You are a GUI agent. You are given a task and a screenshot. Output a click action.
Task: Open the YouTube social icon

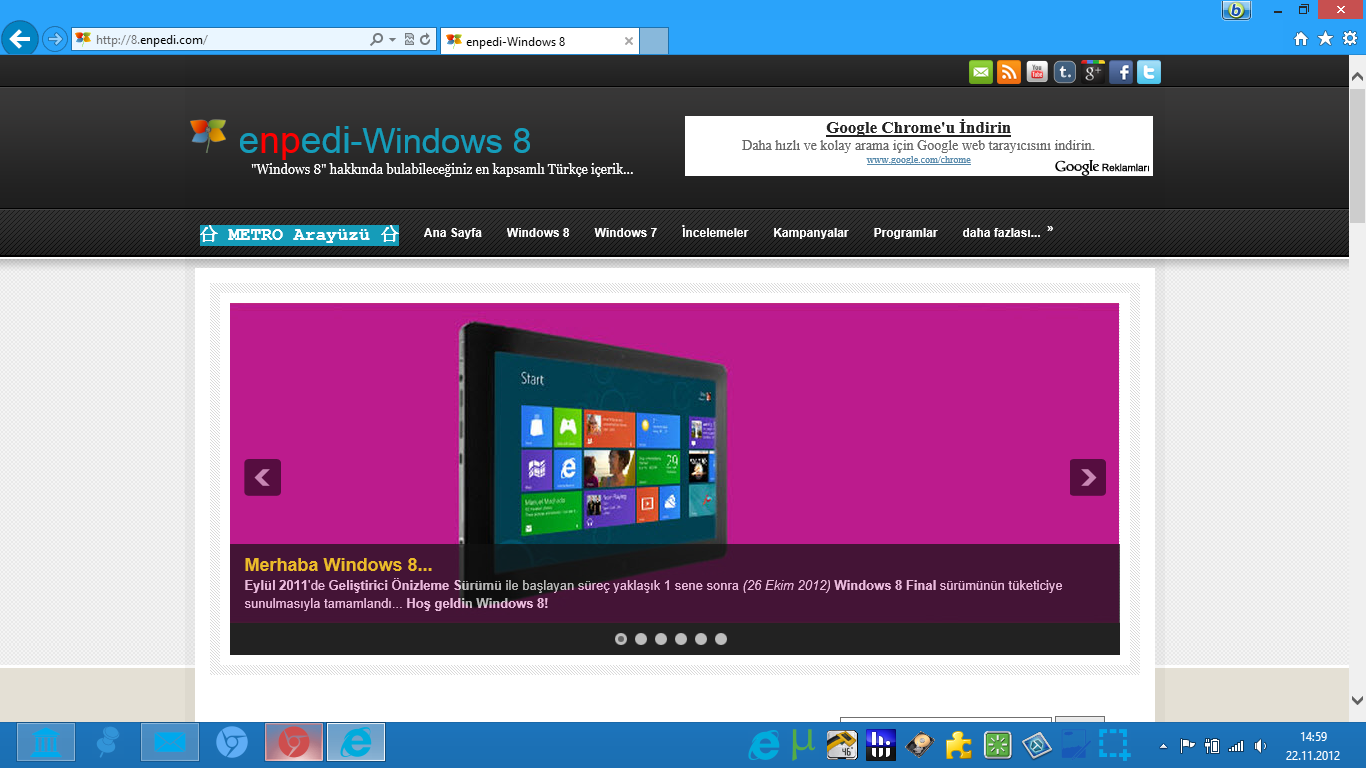(1037, 72)
